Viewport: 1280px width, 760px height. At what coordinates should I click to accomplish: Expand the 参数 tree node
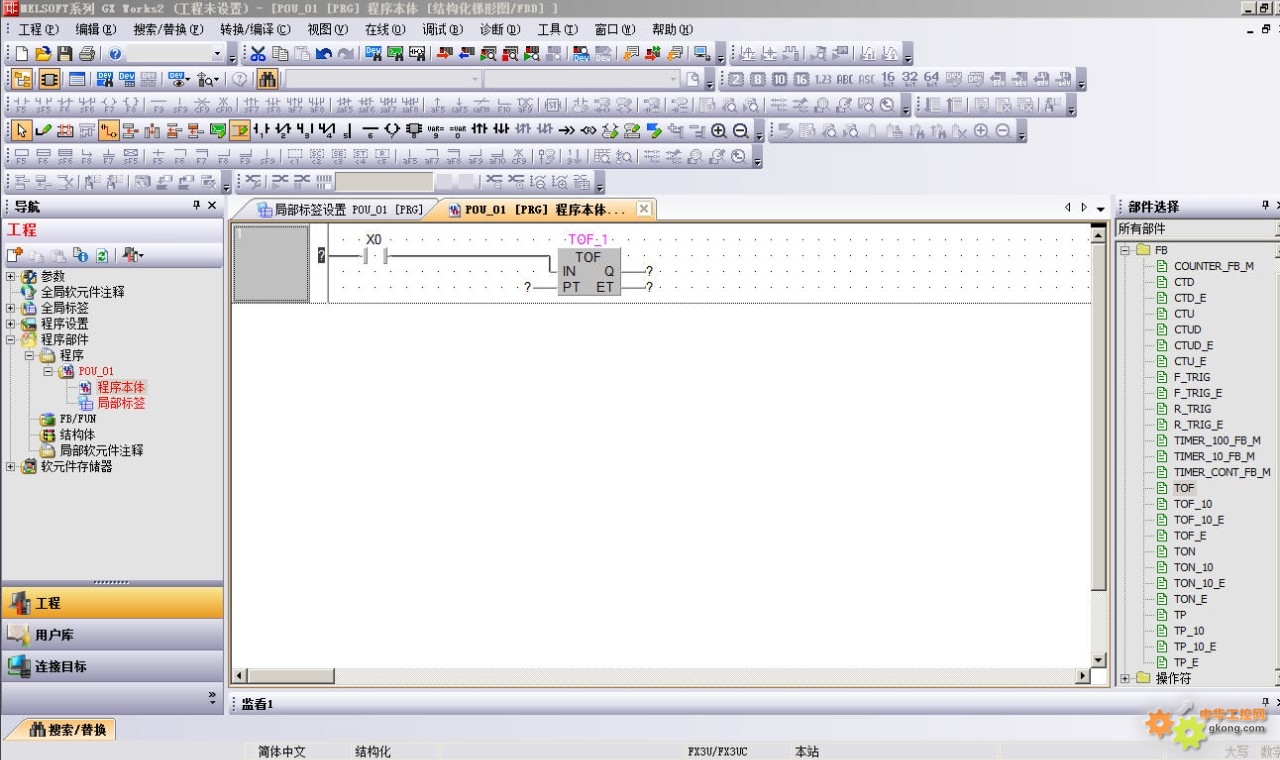[x=11, y=276]
